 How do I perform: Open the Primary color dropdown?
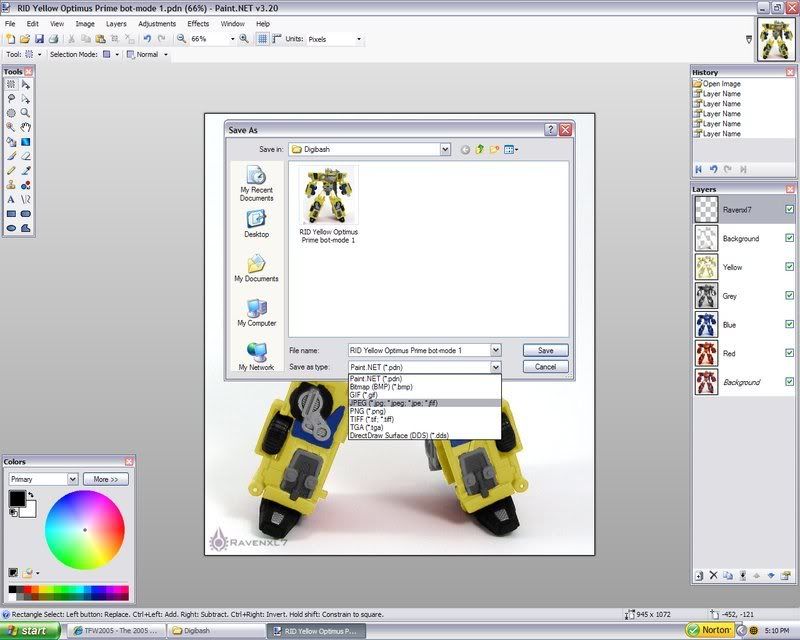click(x=72, y=479)
